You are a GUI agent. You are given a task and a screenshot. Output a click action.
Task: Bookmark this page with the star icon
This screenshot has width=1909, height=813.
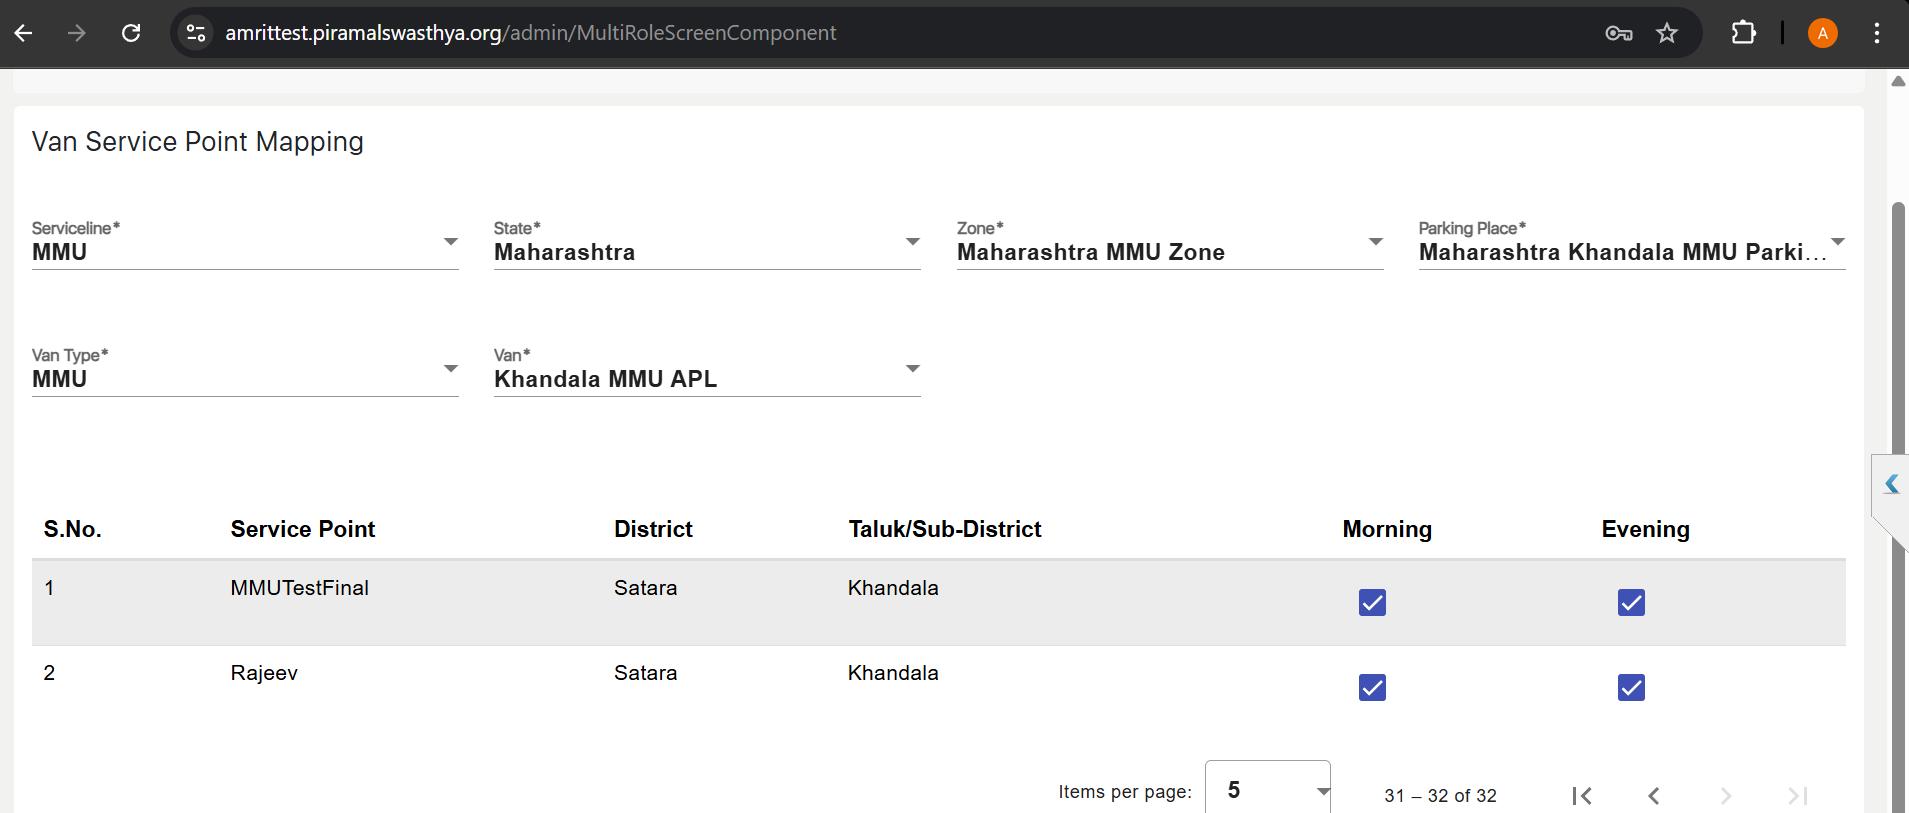tap(1667, 33)
